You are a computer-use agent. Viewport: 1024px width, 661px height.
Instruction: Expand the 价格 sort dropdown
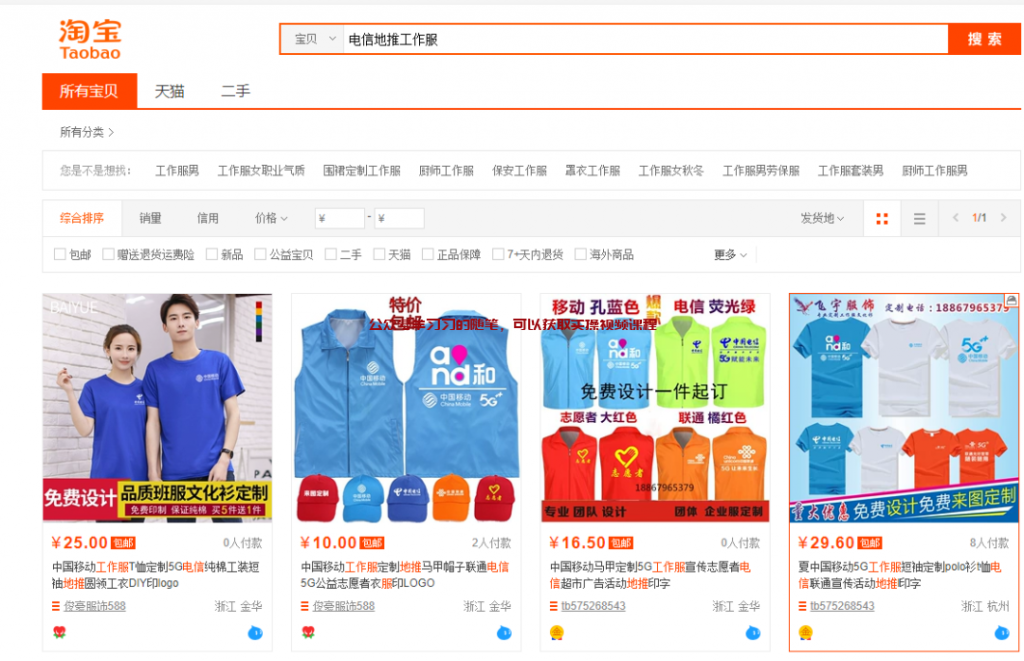pyautogui.click(x=271, y=218)
